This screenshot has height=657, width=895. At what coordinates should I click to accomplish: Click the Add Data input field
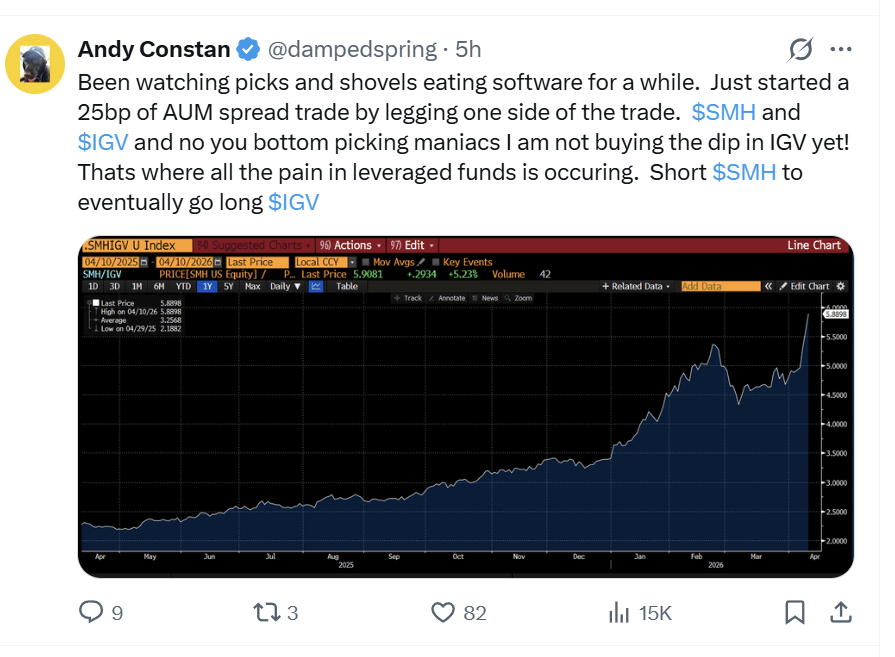click(x=719, y=286)
